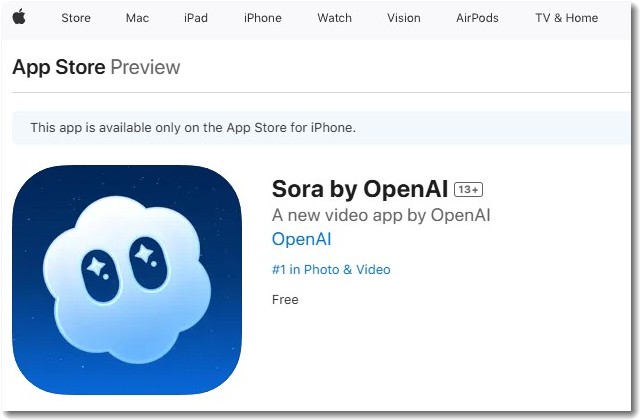Click the App Store heading link

(x=59, y=67)
